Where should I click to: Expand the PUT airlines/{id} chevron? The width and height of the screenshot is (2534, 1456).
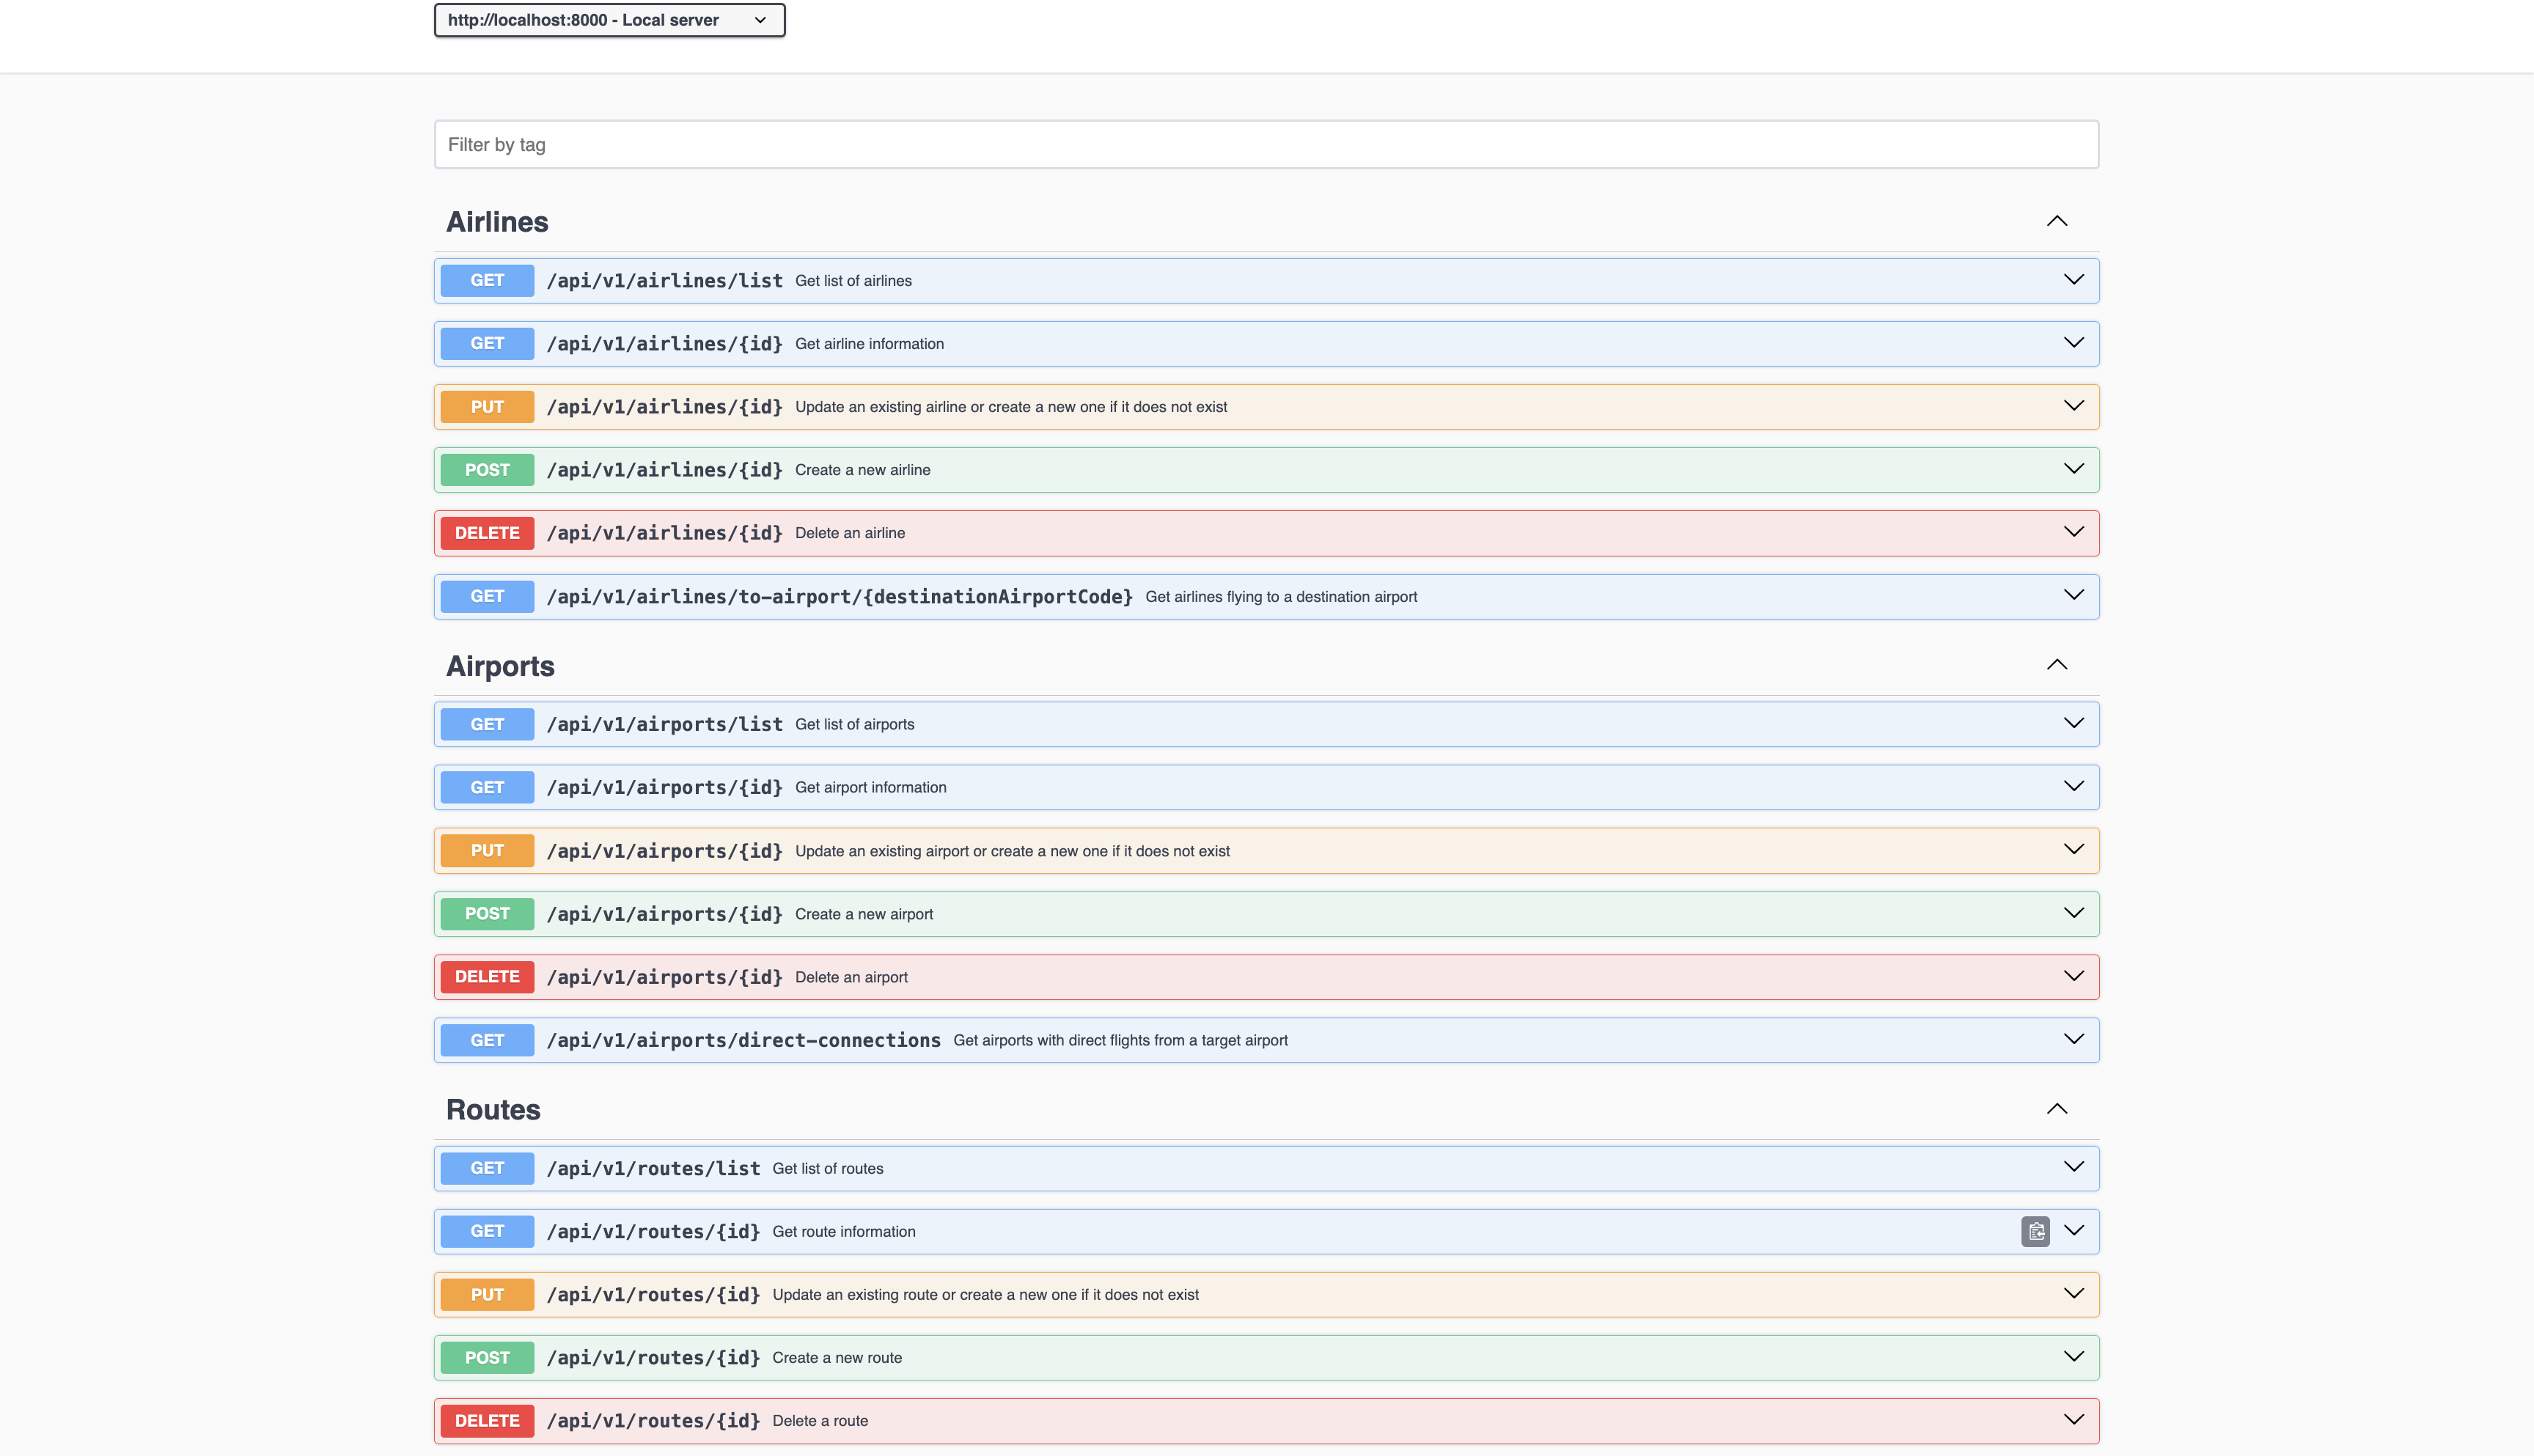click(2073, 406)
